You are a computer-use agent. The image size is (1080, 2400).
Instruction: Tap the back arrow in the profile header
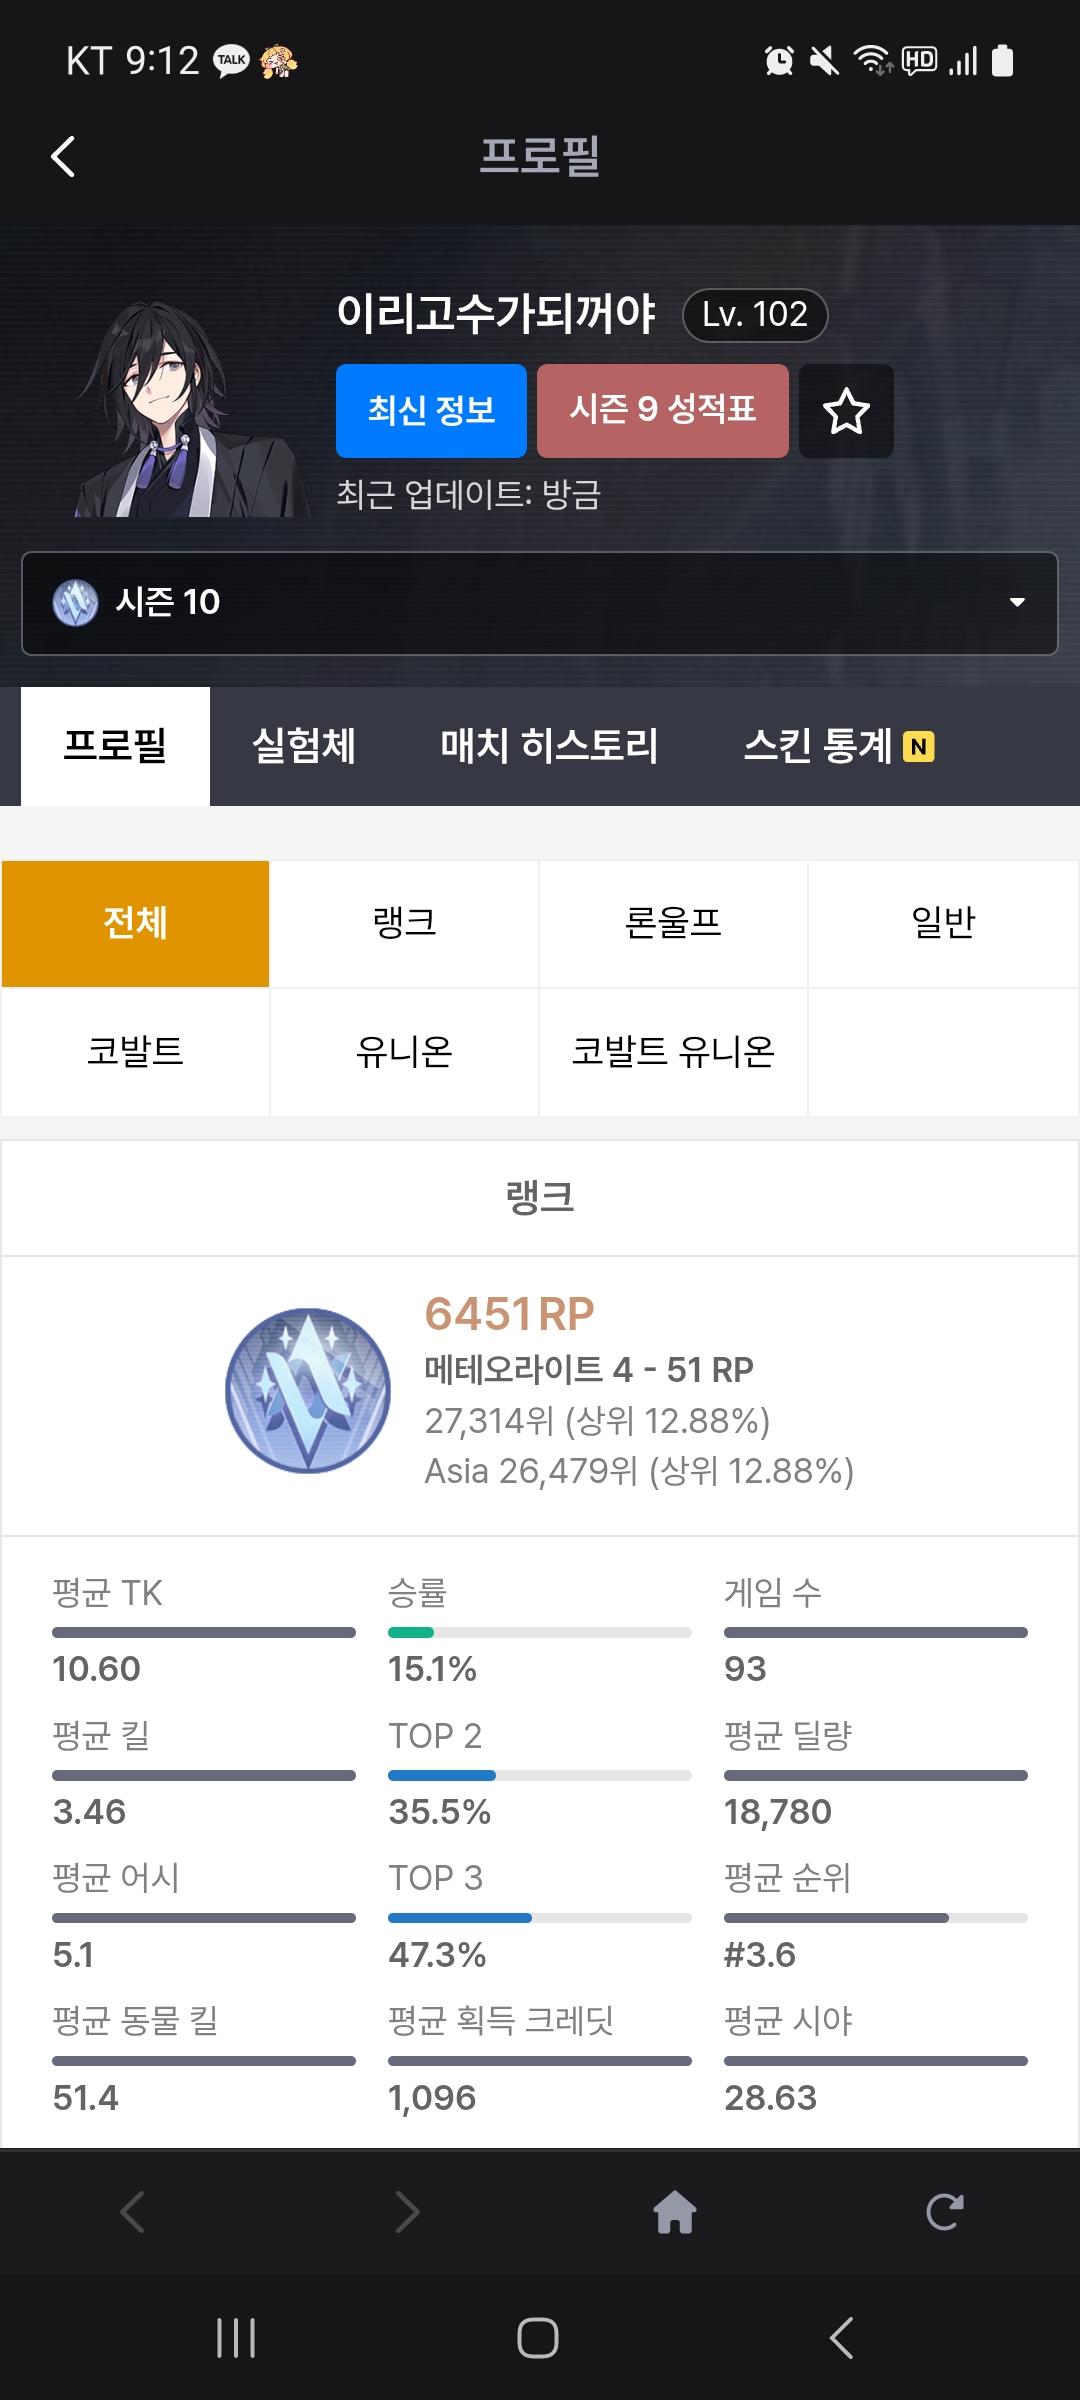click(63, 157)
